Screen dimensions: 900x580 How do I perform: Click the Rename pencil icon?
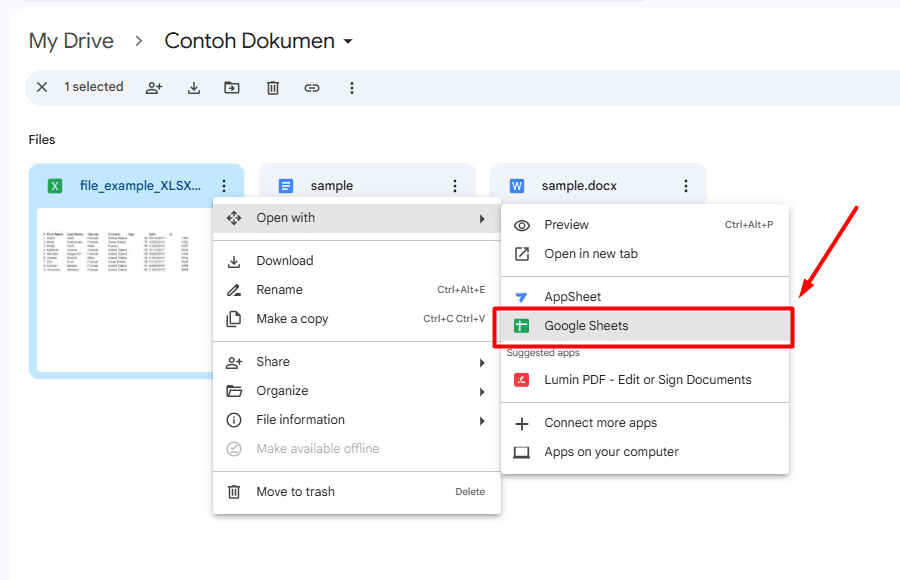click(234, 290)
